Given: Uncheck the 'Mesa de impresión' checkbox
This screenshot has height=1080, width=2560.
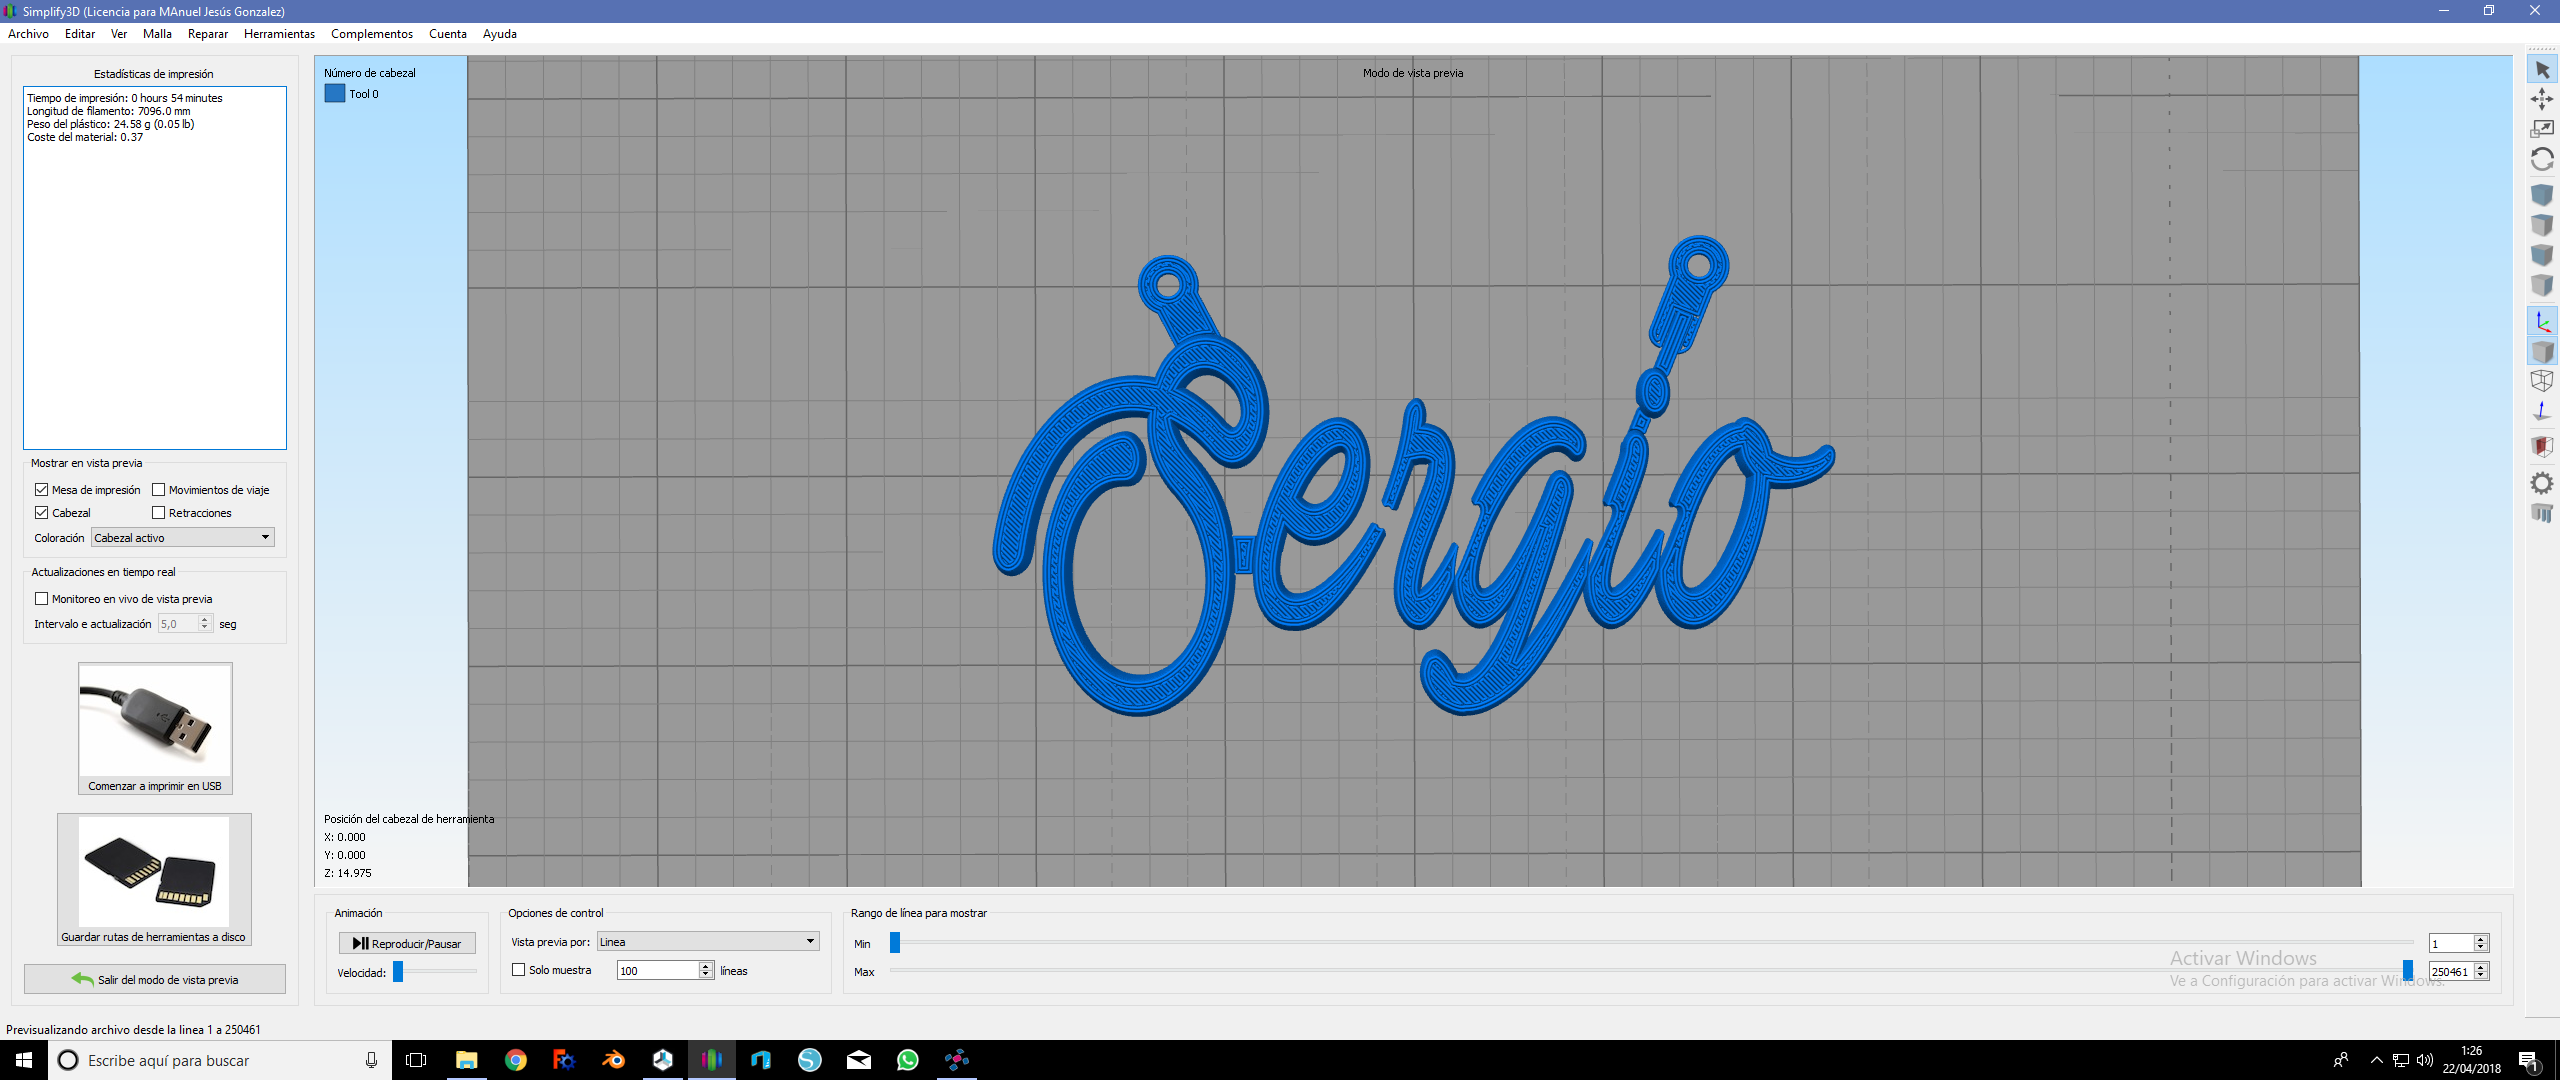Looking at the screenshot, I should [x=42, y=490].
